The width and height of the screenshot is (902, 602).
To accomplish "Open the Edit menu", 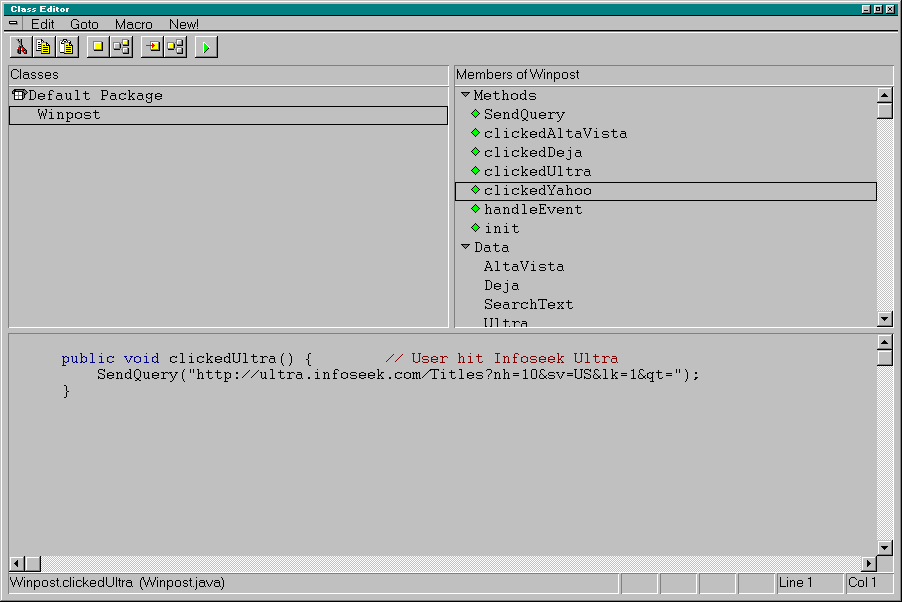I will coord(43,24).
